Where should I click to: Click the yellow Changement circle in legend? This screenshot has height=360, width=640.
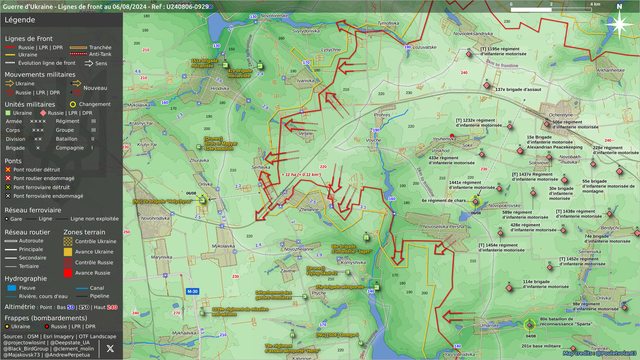[73, 104]
